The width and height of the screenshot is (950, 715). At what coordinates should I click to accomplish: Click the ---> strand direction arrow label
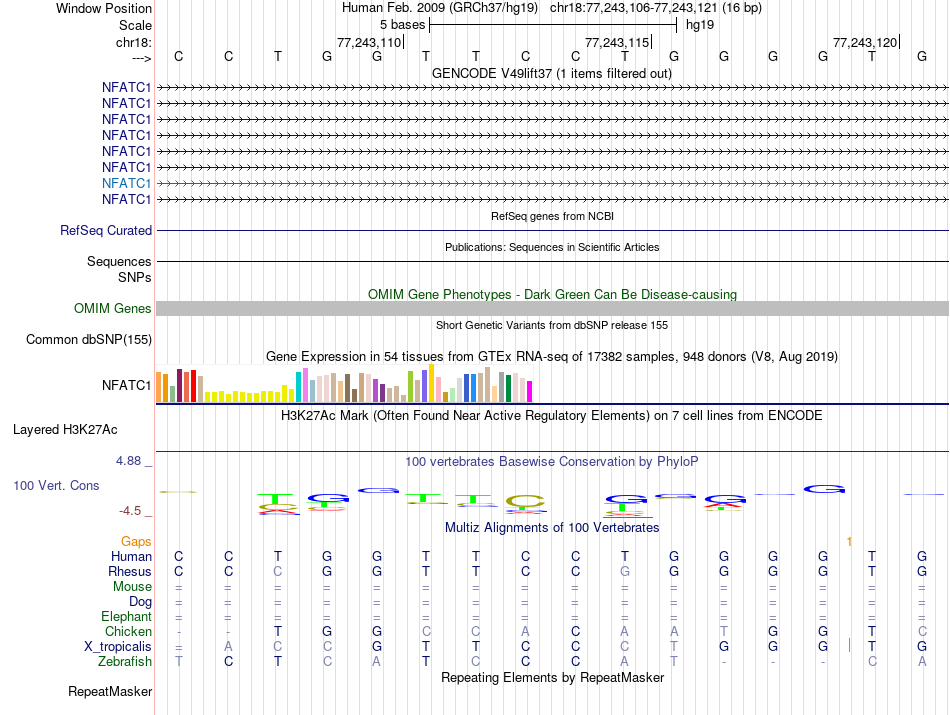(141, 58)
